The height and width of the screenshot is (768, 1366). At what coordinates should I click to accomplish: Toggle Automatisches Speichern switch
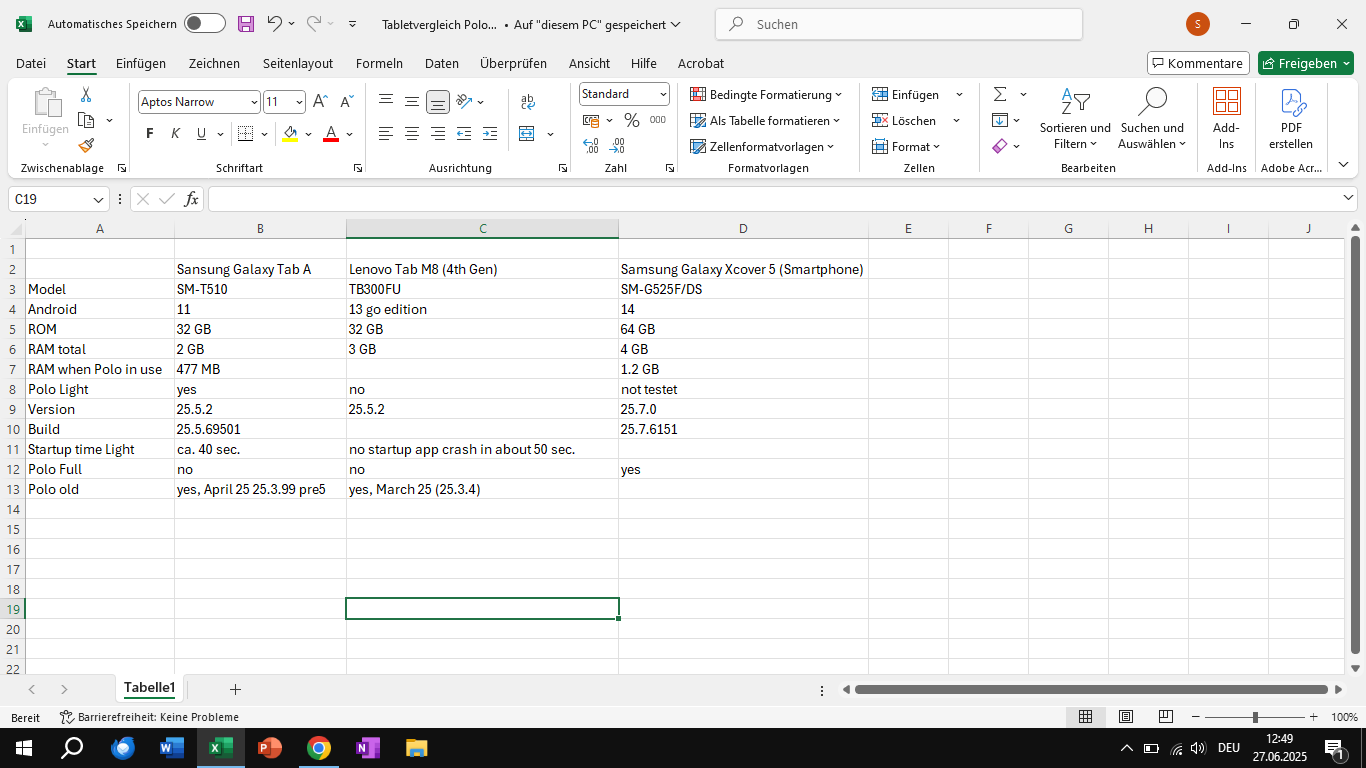[205, 24]
